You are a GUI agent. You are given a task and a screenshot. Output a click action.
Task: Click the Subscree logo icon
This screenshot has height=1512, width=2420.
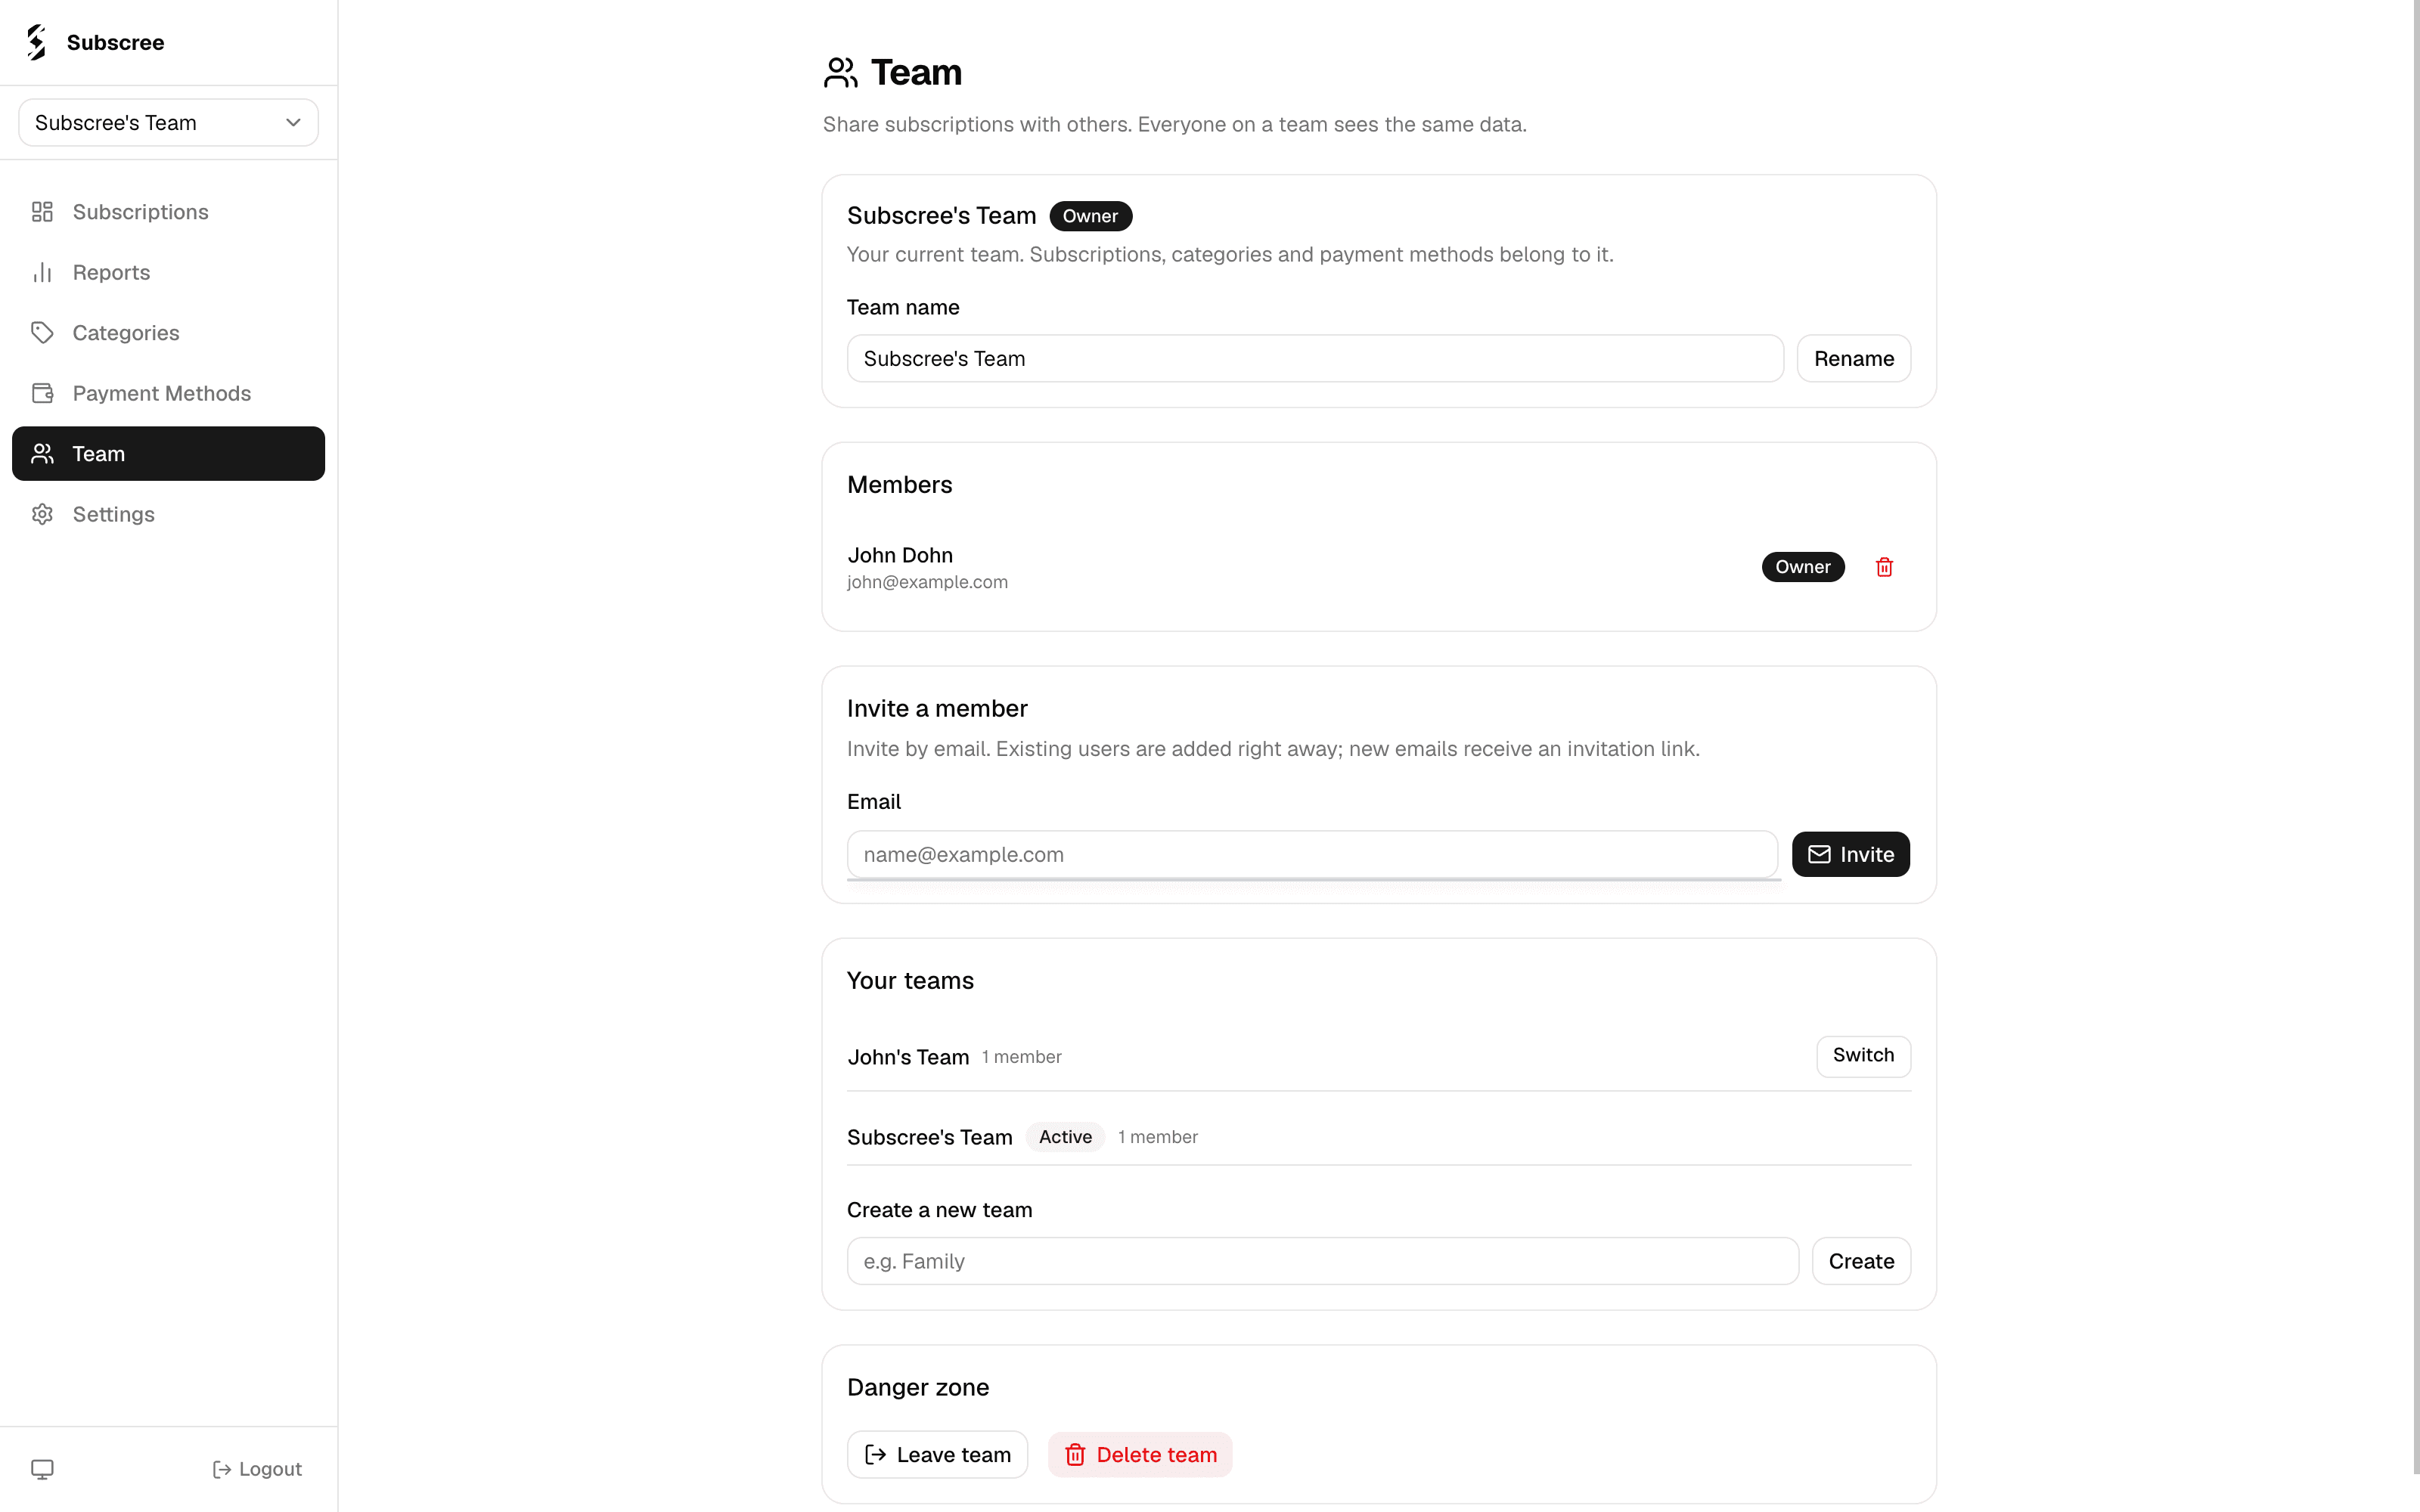point(37,42)
